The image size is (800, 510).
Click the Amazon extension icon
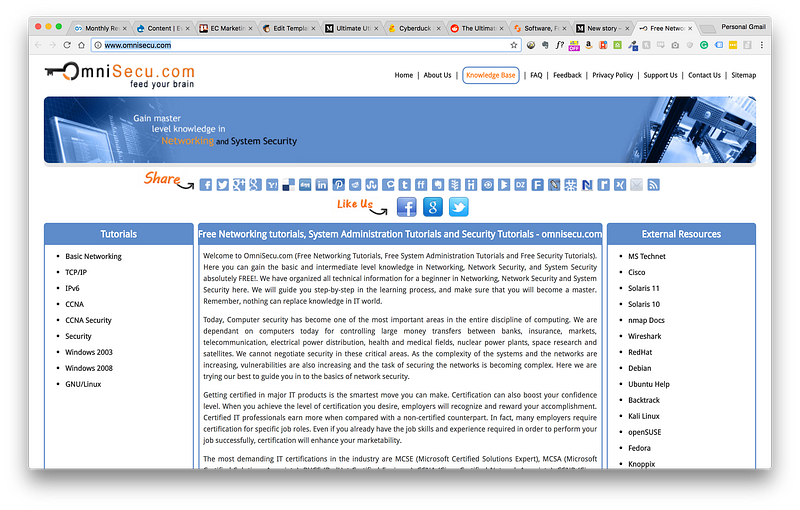coord(588,45)
